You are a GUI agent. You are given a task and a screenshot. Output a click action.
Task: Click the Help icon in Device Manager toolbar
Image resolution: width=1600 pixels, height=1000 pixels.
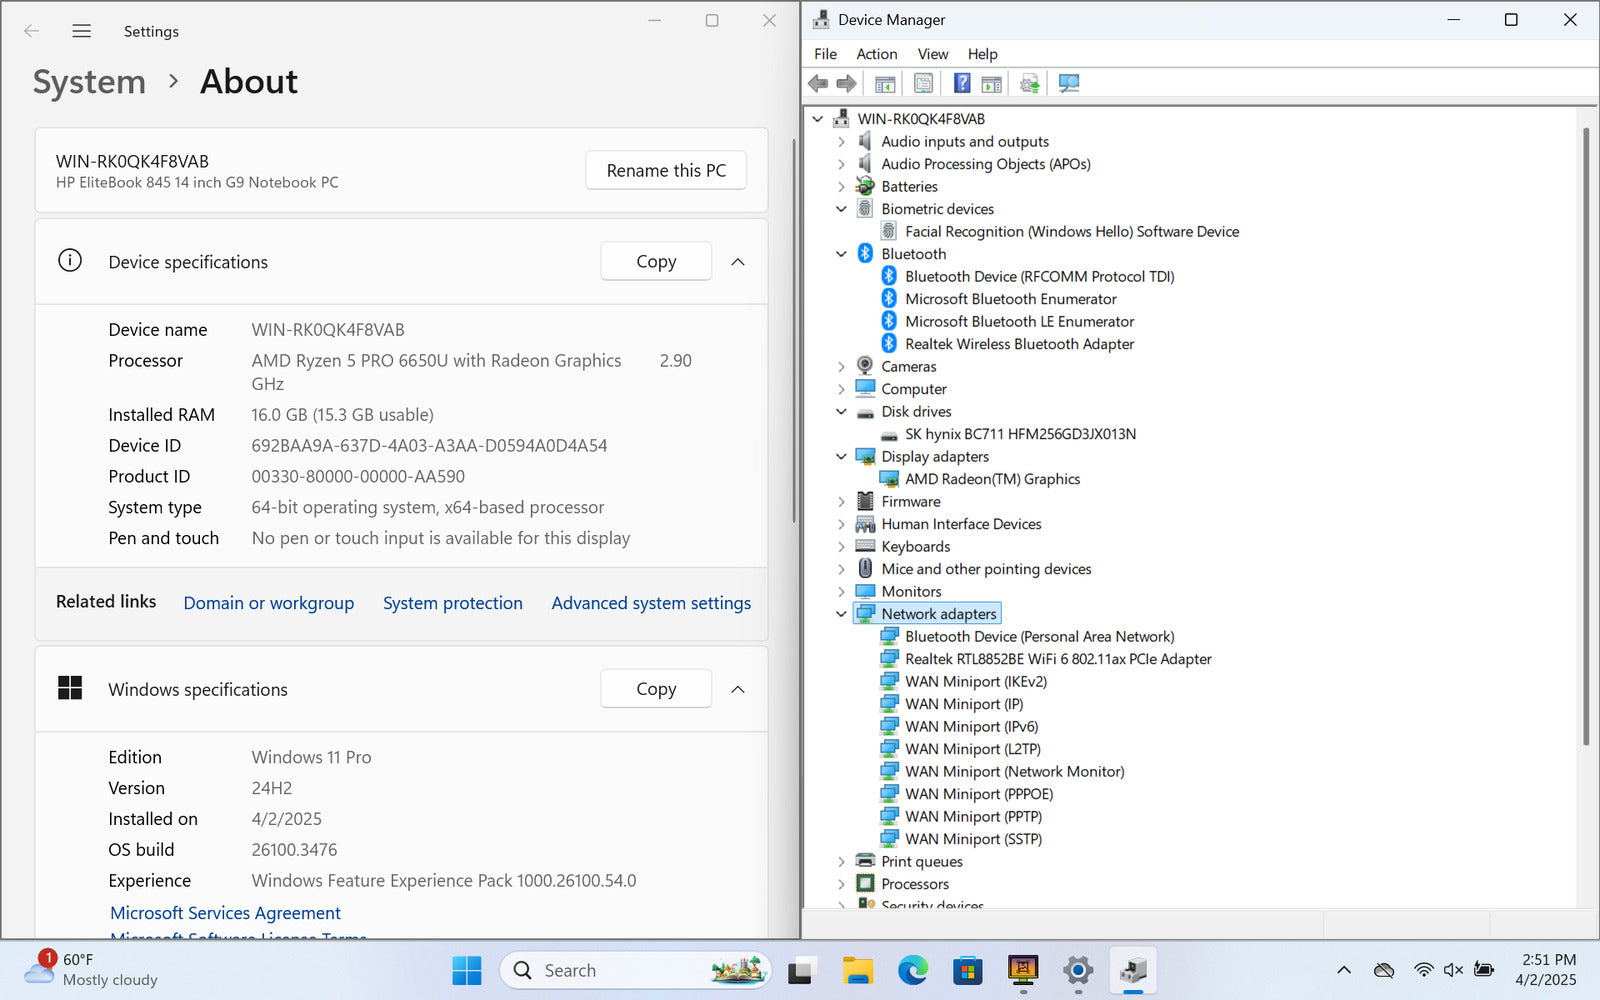point(961,83)
